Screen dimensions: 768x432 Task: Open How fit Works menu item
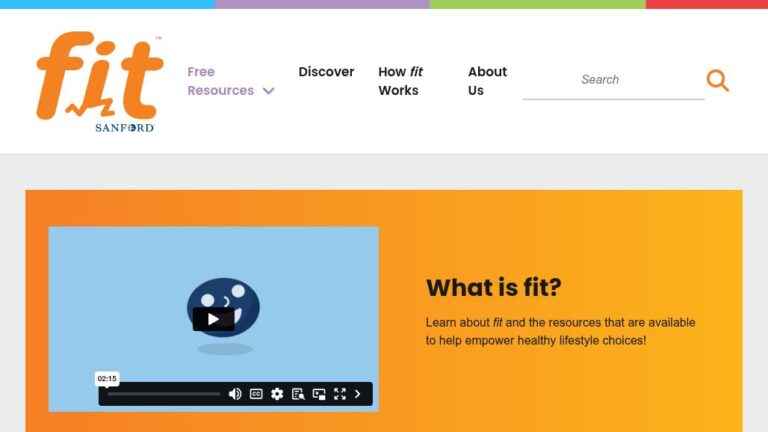click(x=400, y=81)
